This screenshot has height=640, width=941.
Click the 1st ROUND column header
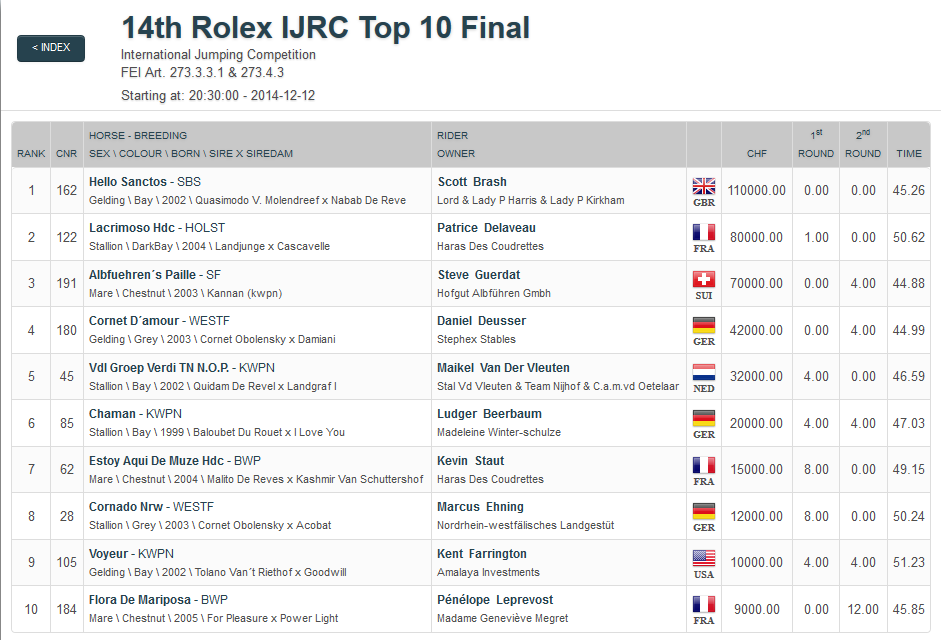click(816, 144)
